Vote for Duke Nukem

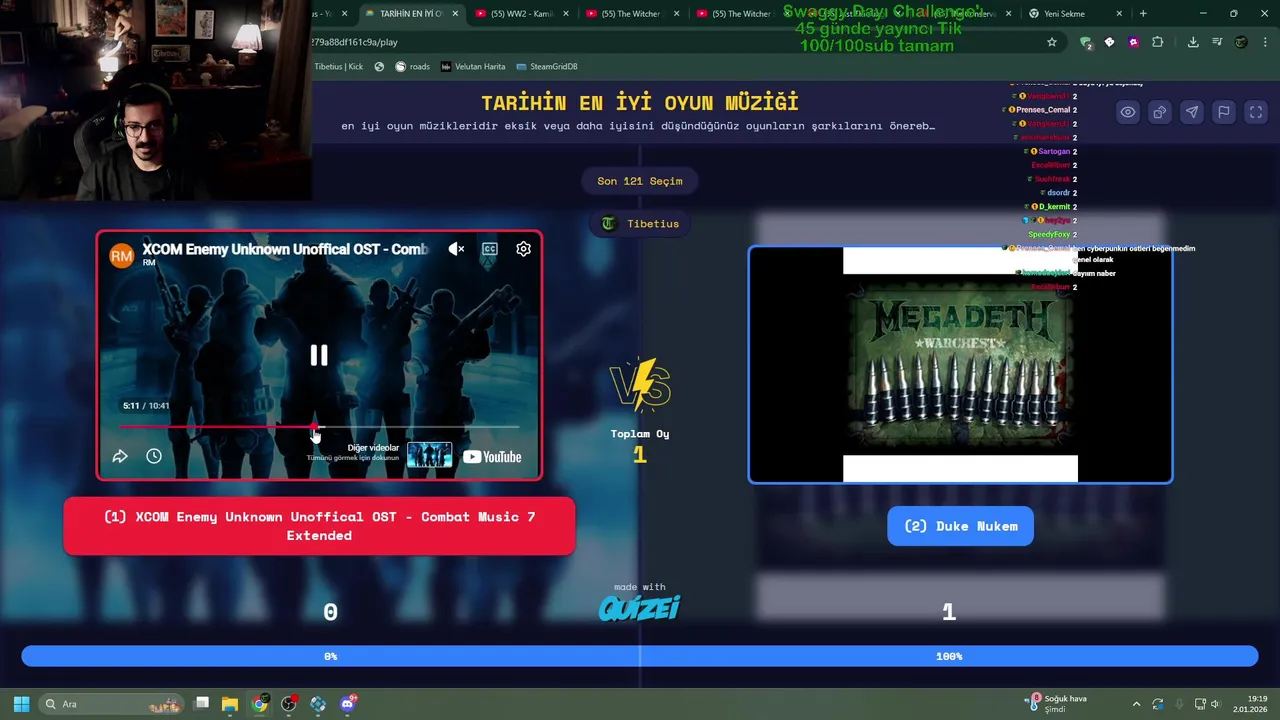960,526
